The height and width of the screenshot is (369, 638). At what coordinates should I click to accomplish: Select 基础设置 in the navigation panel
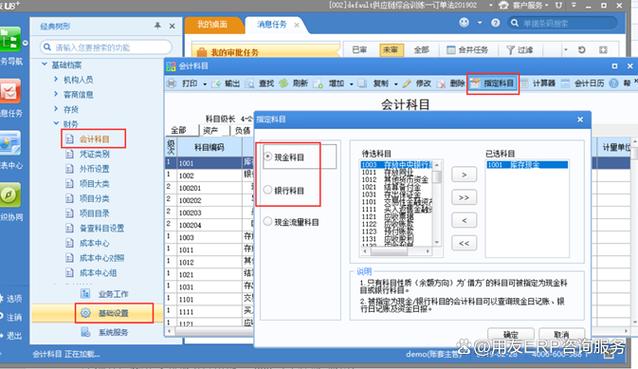tap(114, 313)
